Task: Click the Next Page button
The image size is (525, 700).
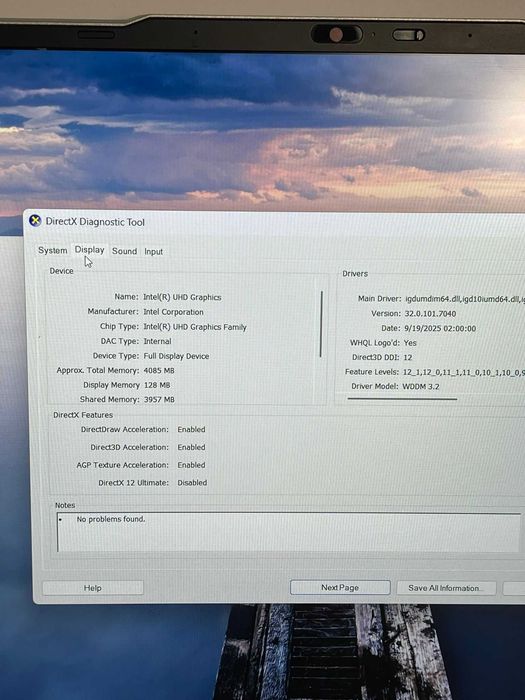Action: click(x=340, y=588)
